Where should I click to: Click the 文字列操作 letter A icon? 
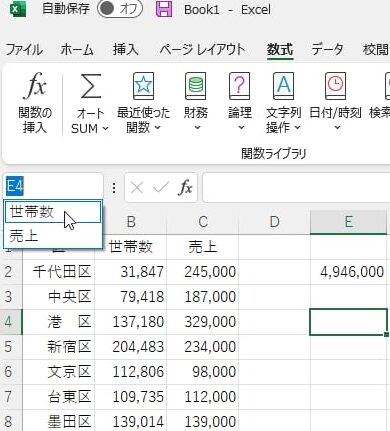pyautogui.click(x=283, y=86)
